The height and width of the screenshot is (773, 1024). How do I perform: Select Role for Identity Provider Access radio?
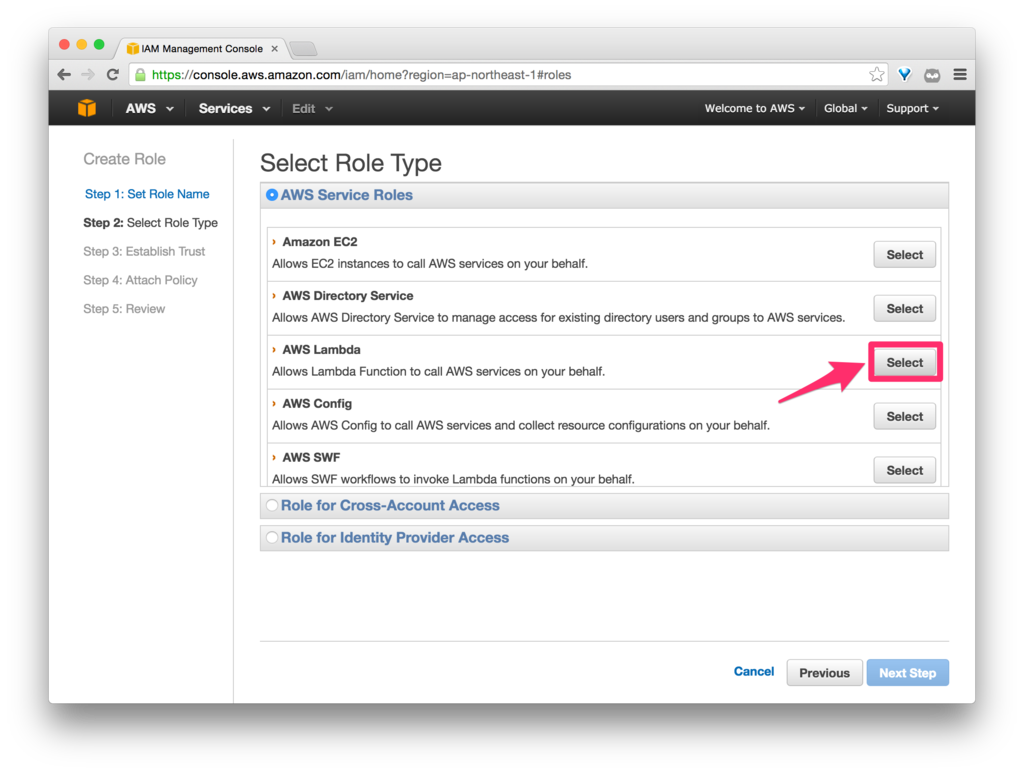click(x=272, y=537)
